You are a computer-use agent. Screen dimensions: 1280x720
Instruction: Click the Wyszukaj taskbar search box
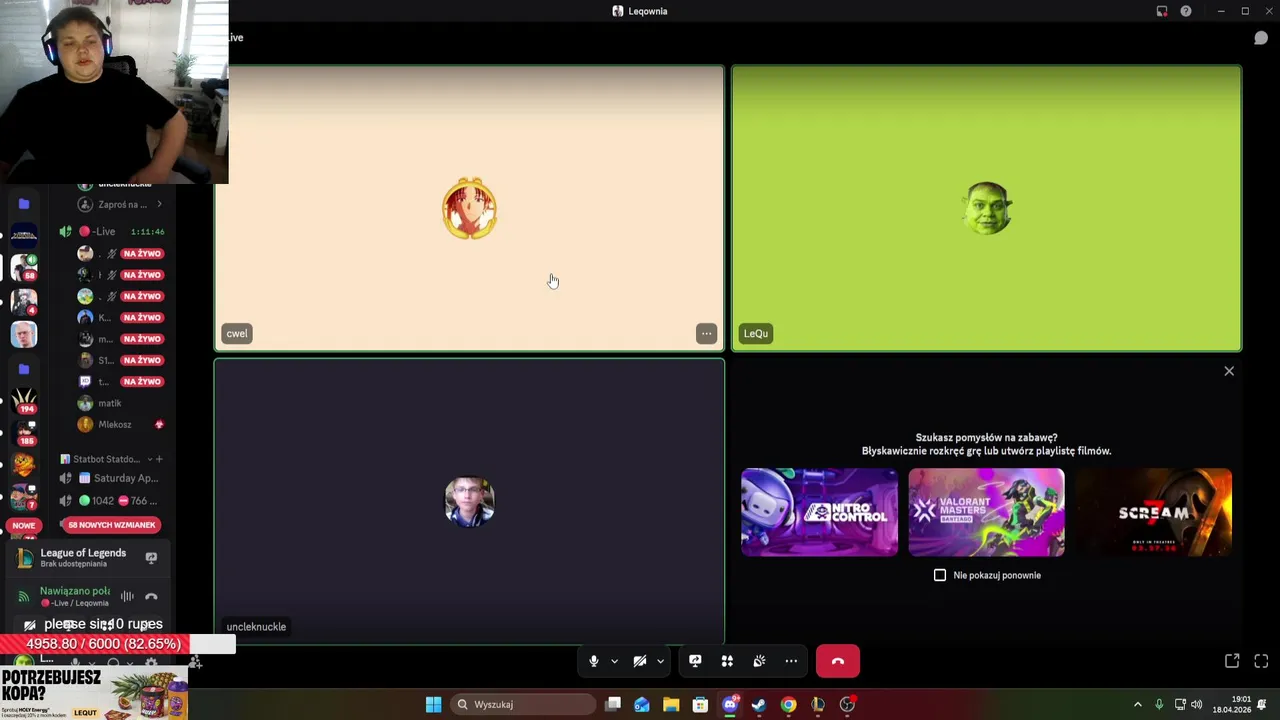[523, 704]
